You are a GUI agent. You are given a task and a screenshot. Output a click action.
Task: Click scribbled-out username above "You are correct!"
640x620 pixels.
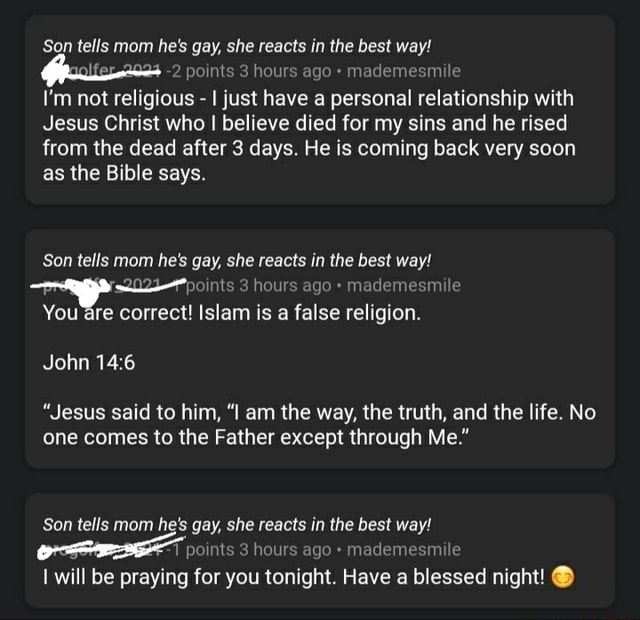[x=108, y=288]
